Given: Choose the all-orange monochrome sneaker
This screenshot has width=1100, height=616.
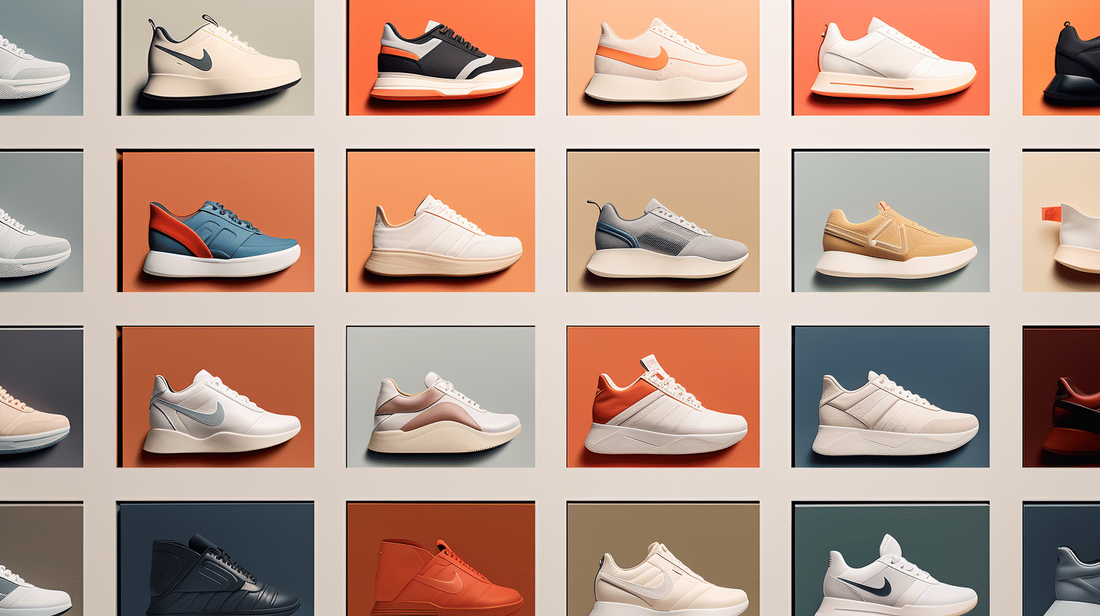Looking at the screenshot, I should click(x=445, y=580).
